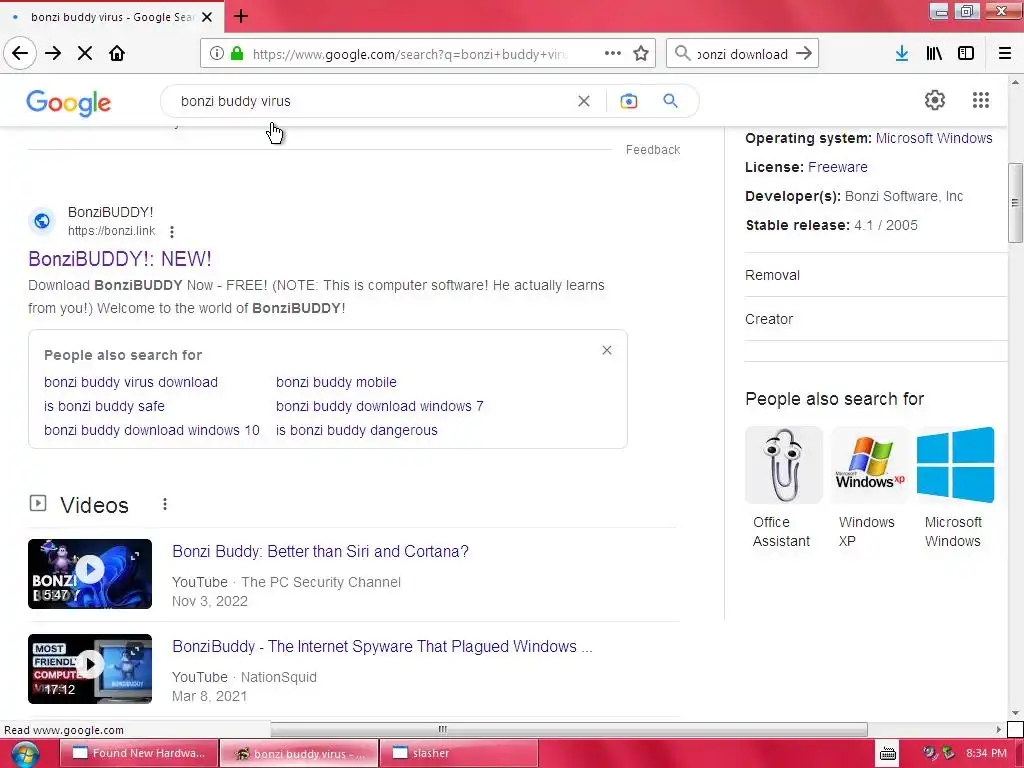Screen dimensions: 1024x768
Task: Submit the bonzi download search arrow
Action: click(805, 54)
